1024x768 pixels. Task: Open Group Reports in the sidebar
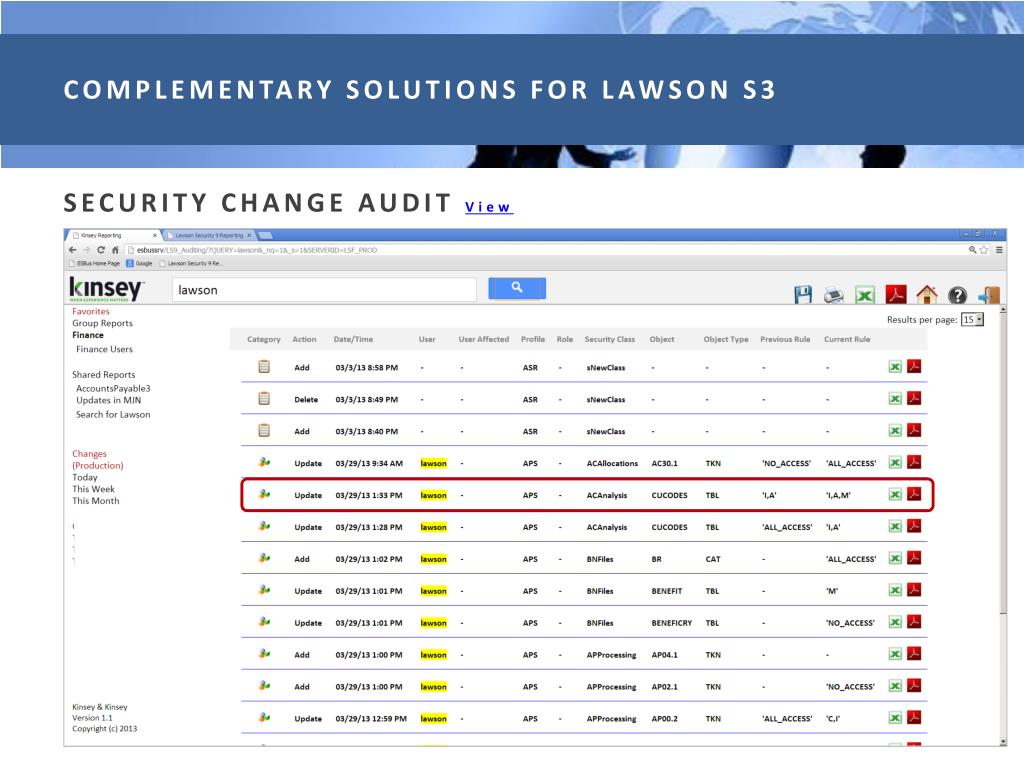103,323
